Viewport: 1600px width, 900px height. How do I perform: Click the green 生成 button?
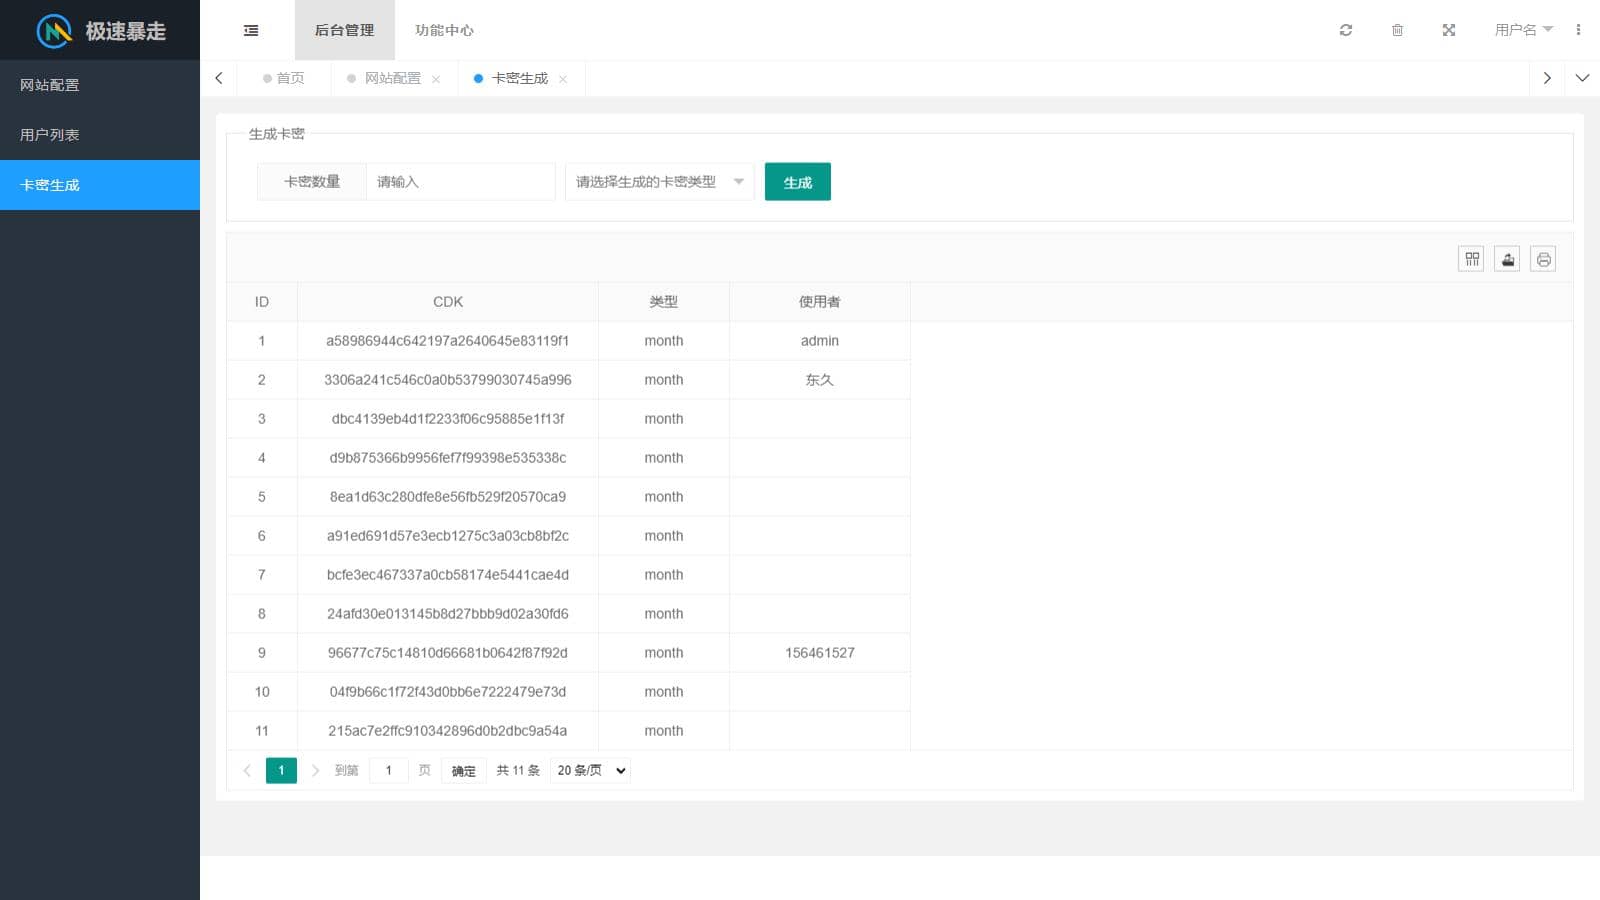(797, 182)
